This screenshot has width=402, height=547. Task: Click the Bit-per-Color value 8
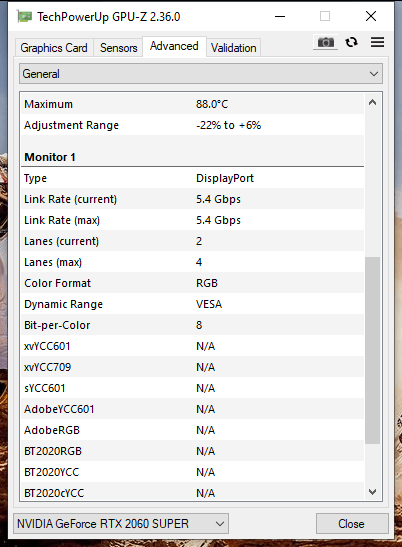click(x=199, y=325)
